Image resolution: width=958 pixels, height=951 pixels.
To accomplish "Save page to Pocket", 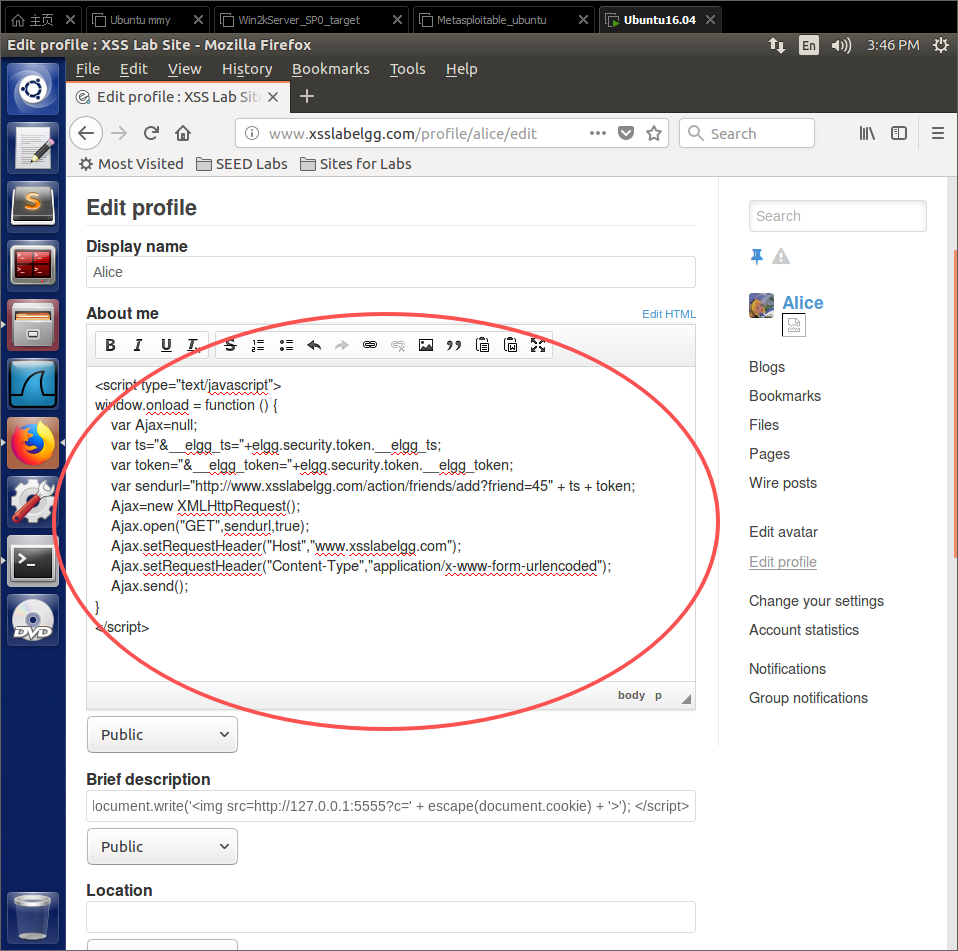I will pyautogui.click(x=626, y=133).
